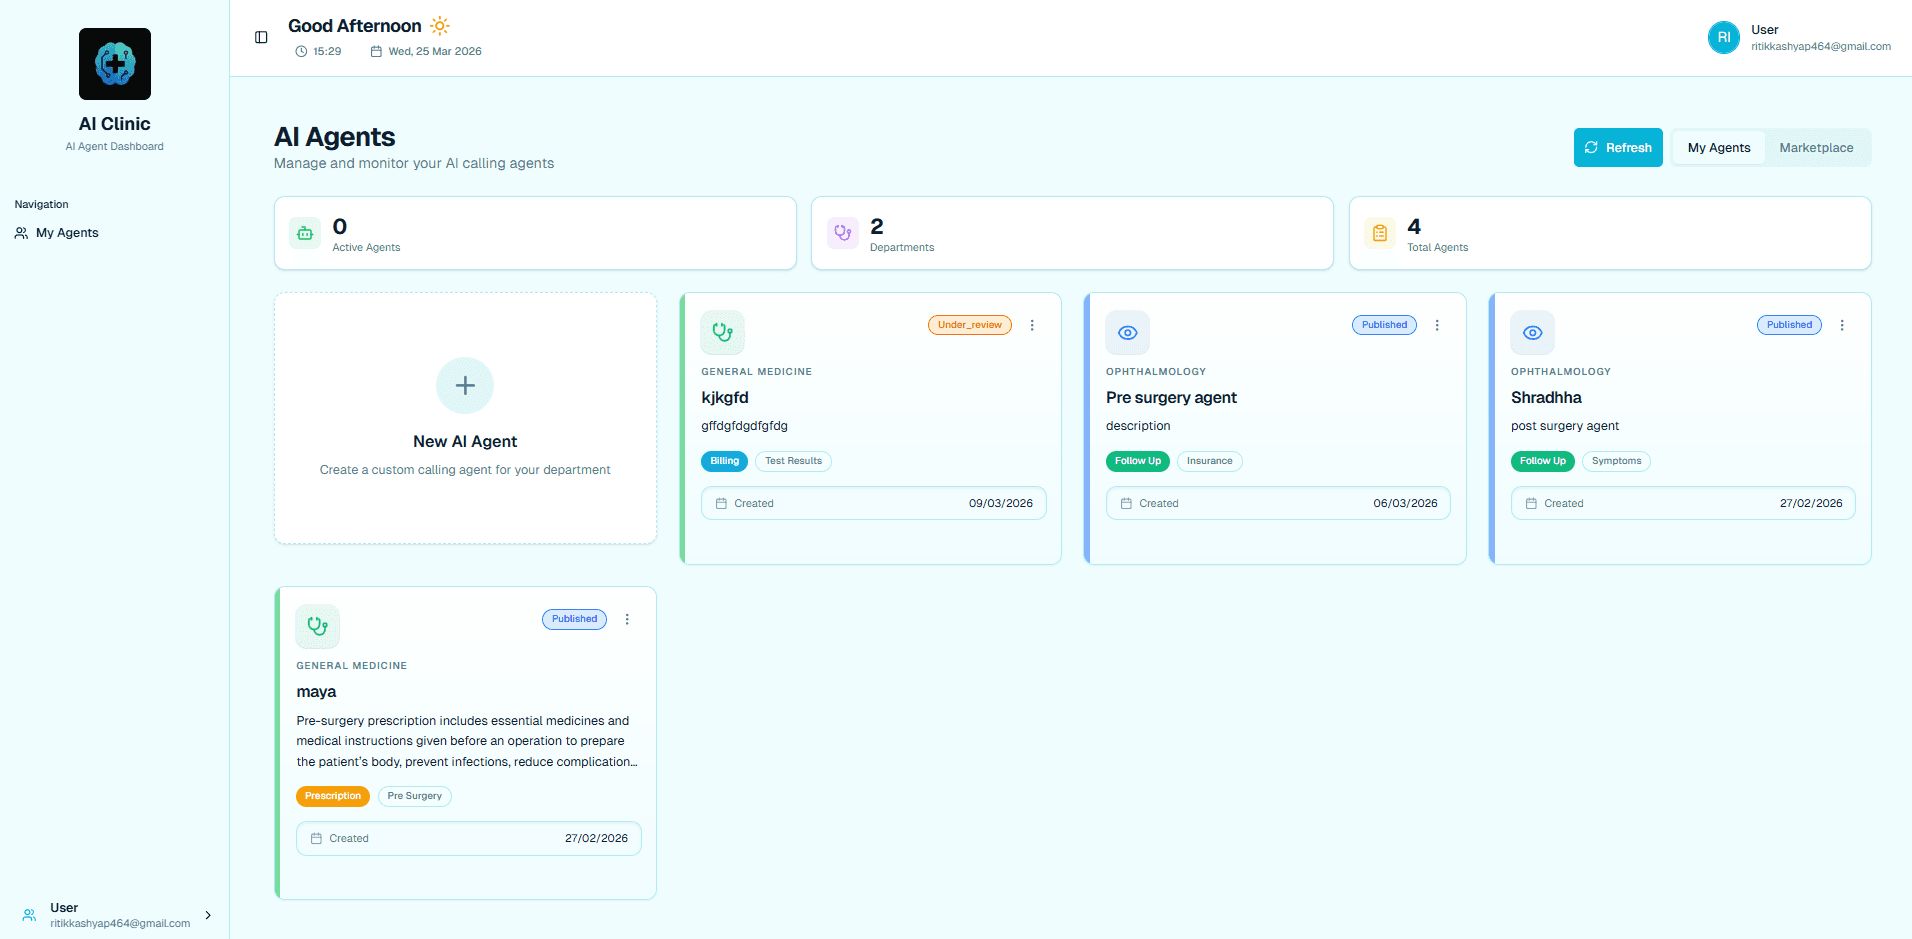Click the green Active Agents icon
1912x939 pixels.
[304, 232]
